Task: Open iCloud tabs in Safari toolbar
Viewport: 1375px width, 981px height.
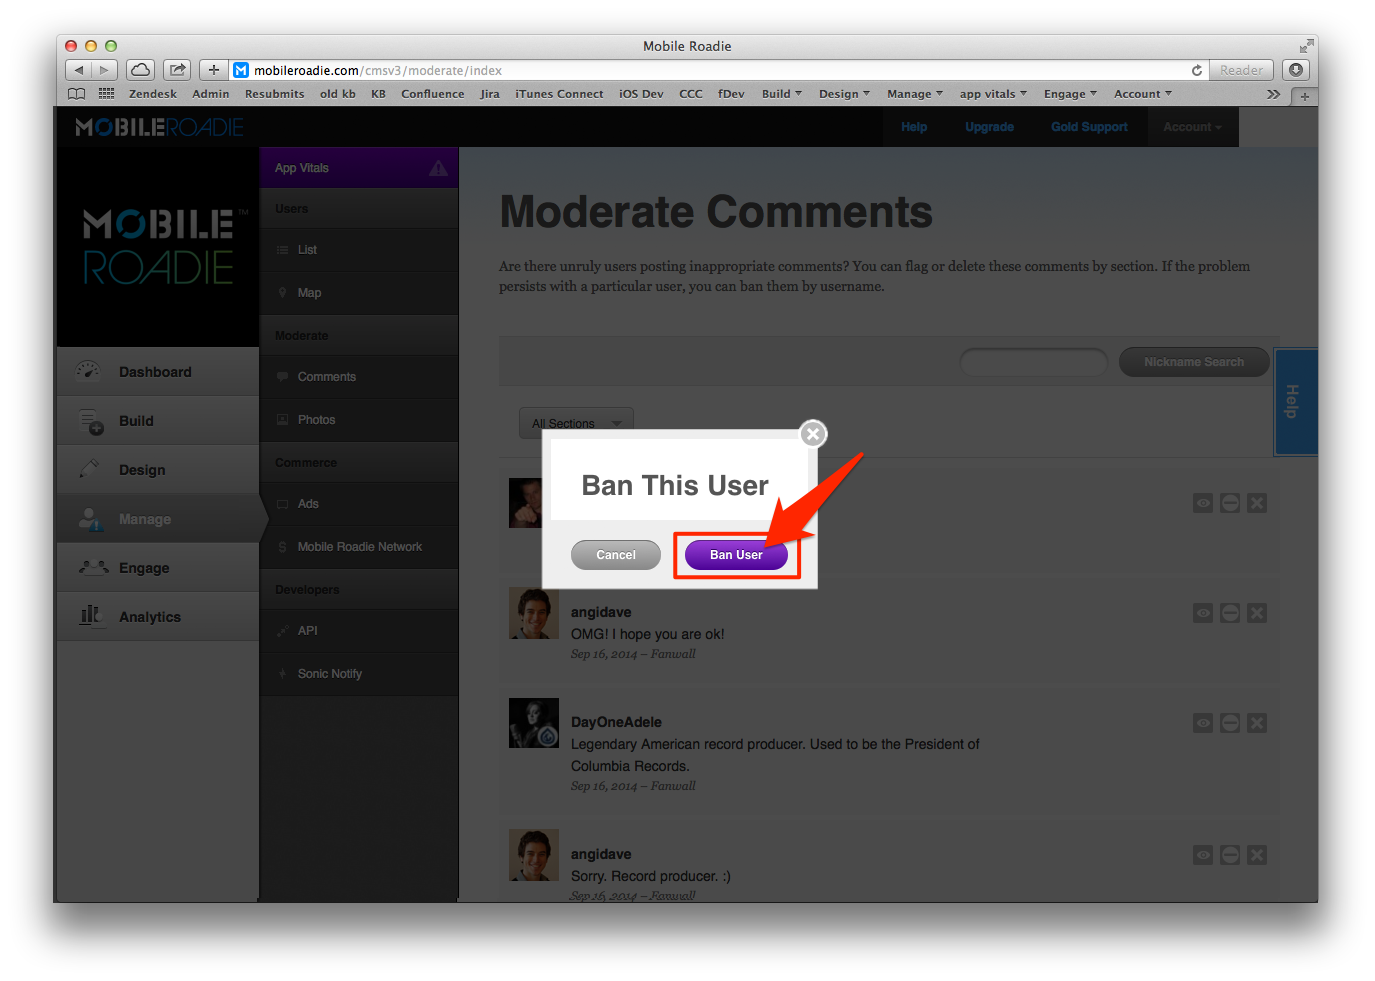Action: tap(141, 70)
